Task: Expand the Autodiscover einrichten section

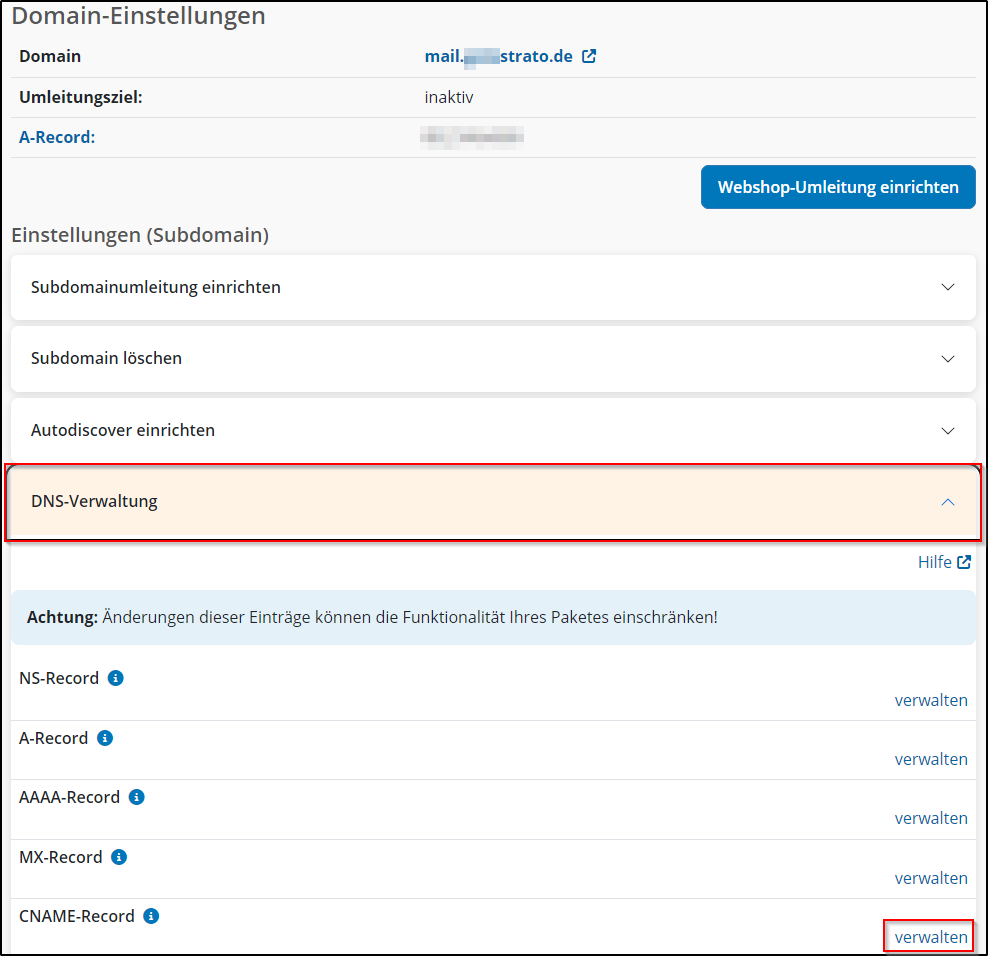Action: [493, 430]
